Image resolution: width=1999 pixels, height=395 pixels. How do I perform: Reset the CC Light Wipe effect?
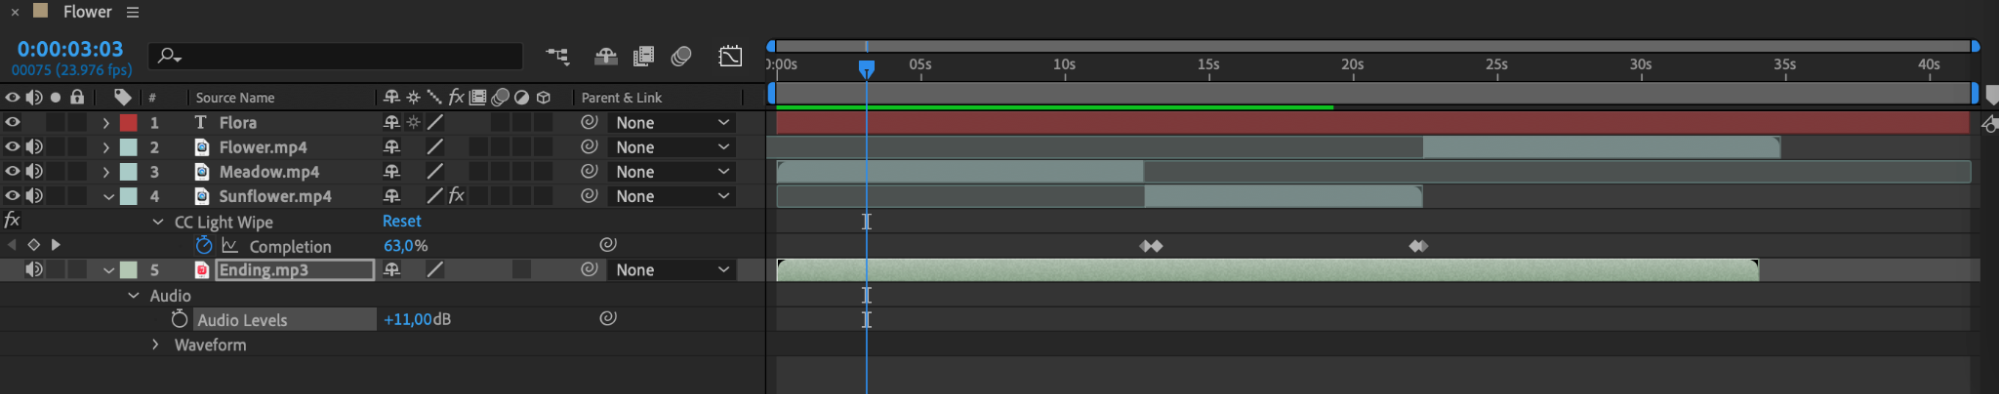[x=402, y=221]
